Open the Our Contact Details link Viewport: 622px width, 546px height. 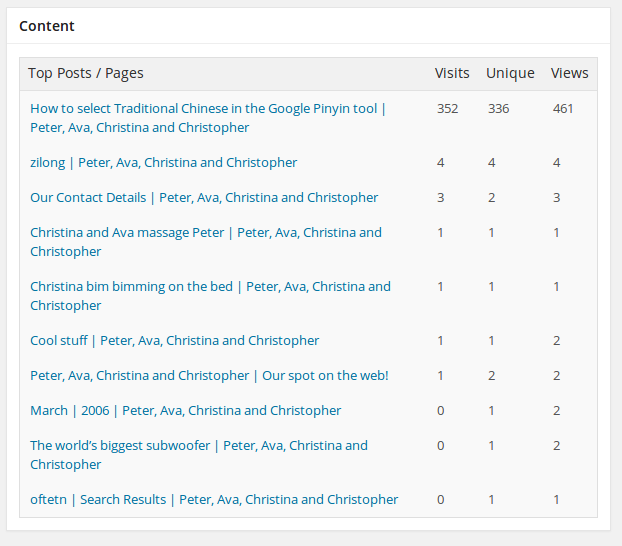point(204,198)
